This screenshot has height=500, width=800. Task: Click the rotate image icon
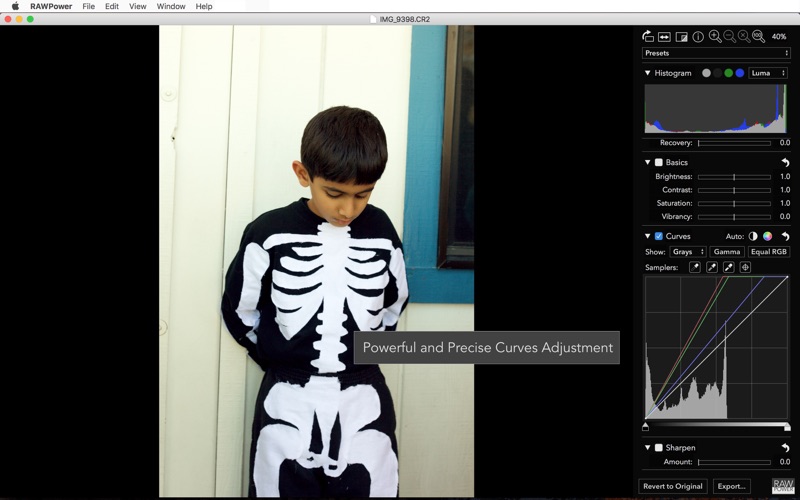(648, 36)
